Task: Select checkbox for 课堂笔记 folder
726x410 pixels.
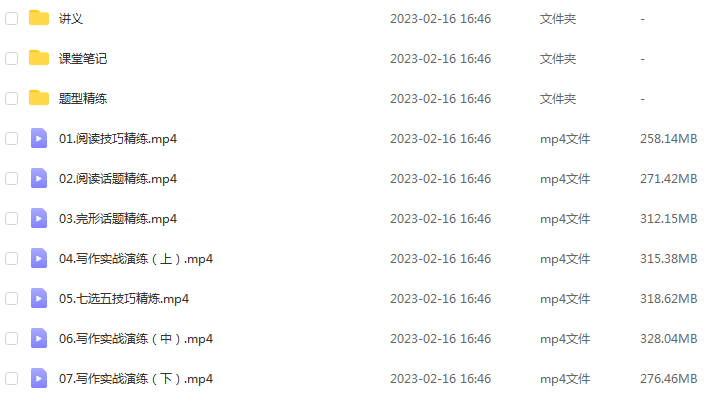Action: click(12, 58)
